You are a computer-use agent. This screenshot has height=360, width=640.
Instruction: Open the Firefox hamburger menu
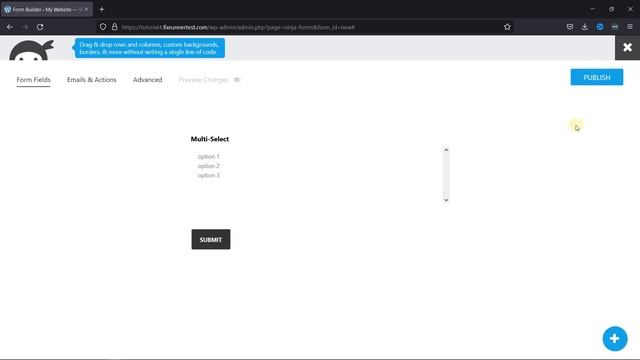pos(630,27)
